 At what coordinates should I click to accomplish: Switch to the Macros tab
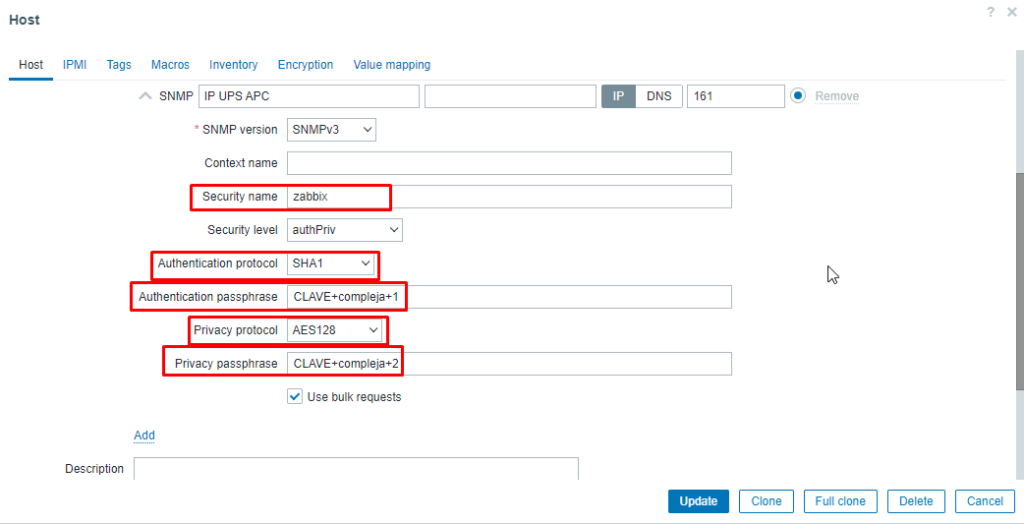tap(170, 65)
